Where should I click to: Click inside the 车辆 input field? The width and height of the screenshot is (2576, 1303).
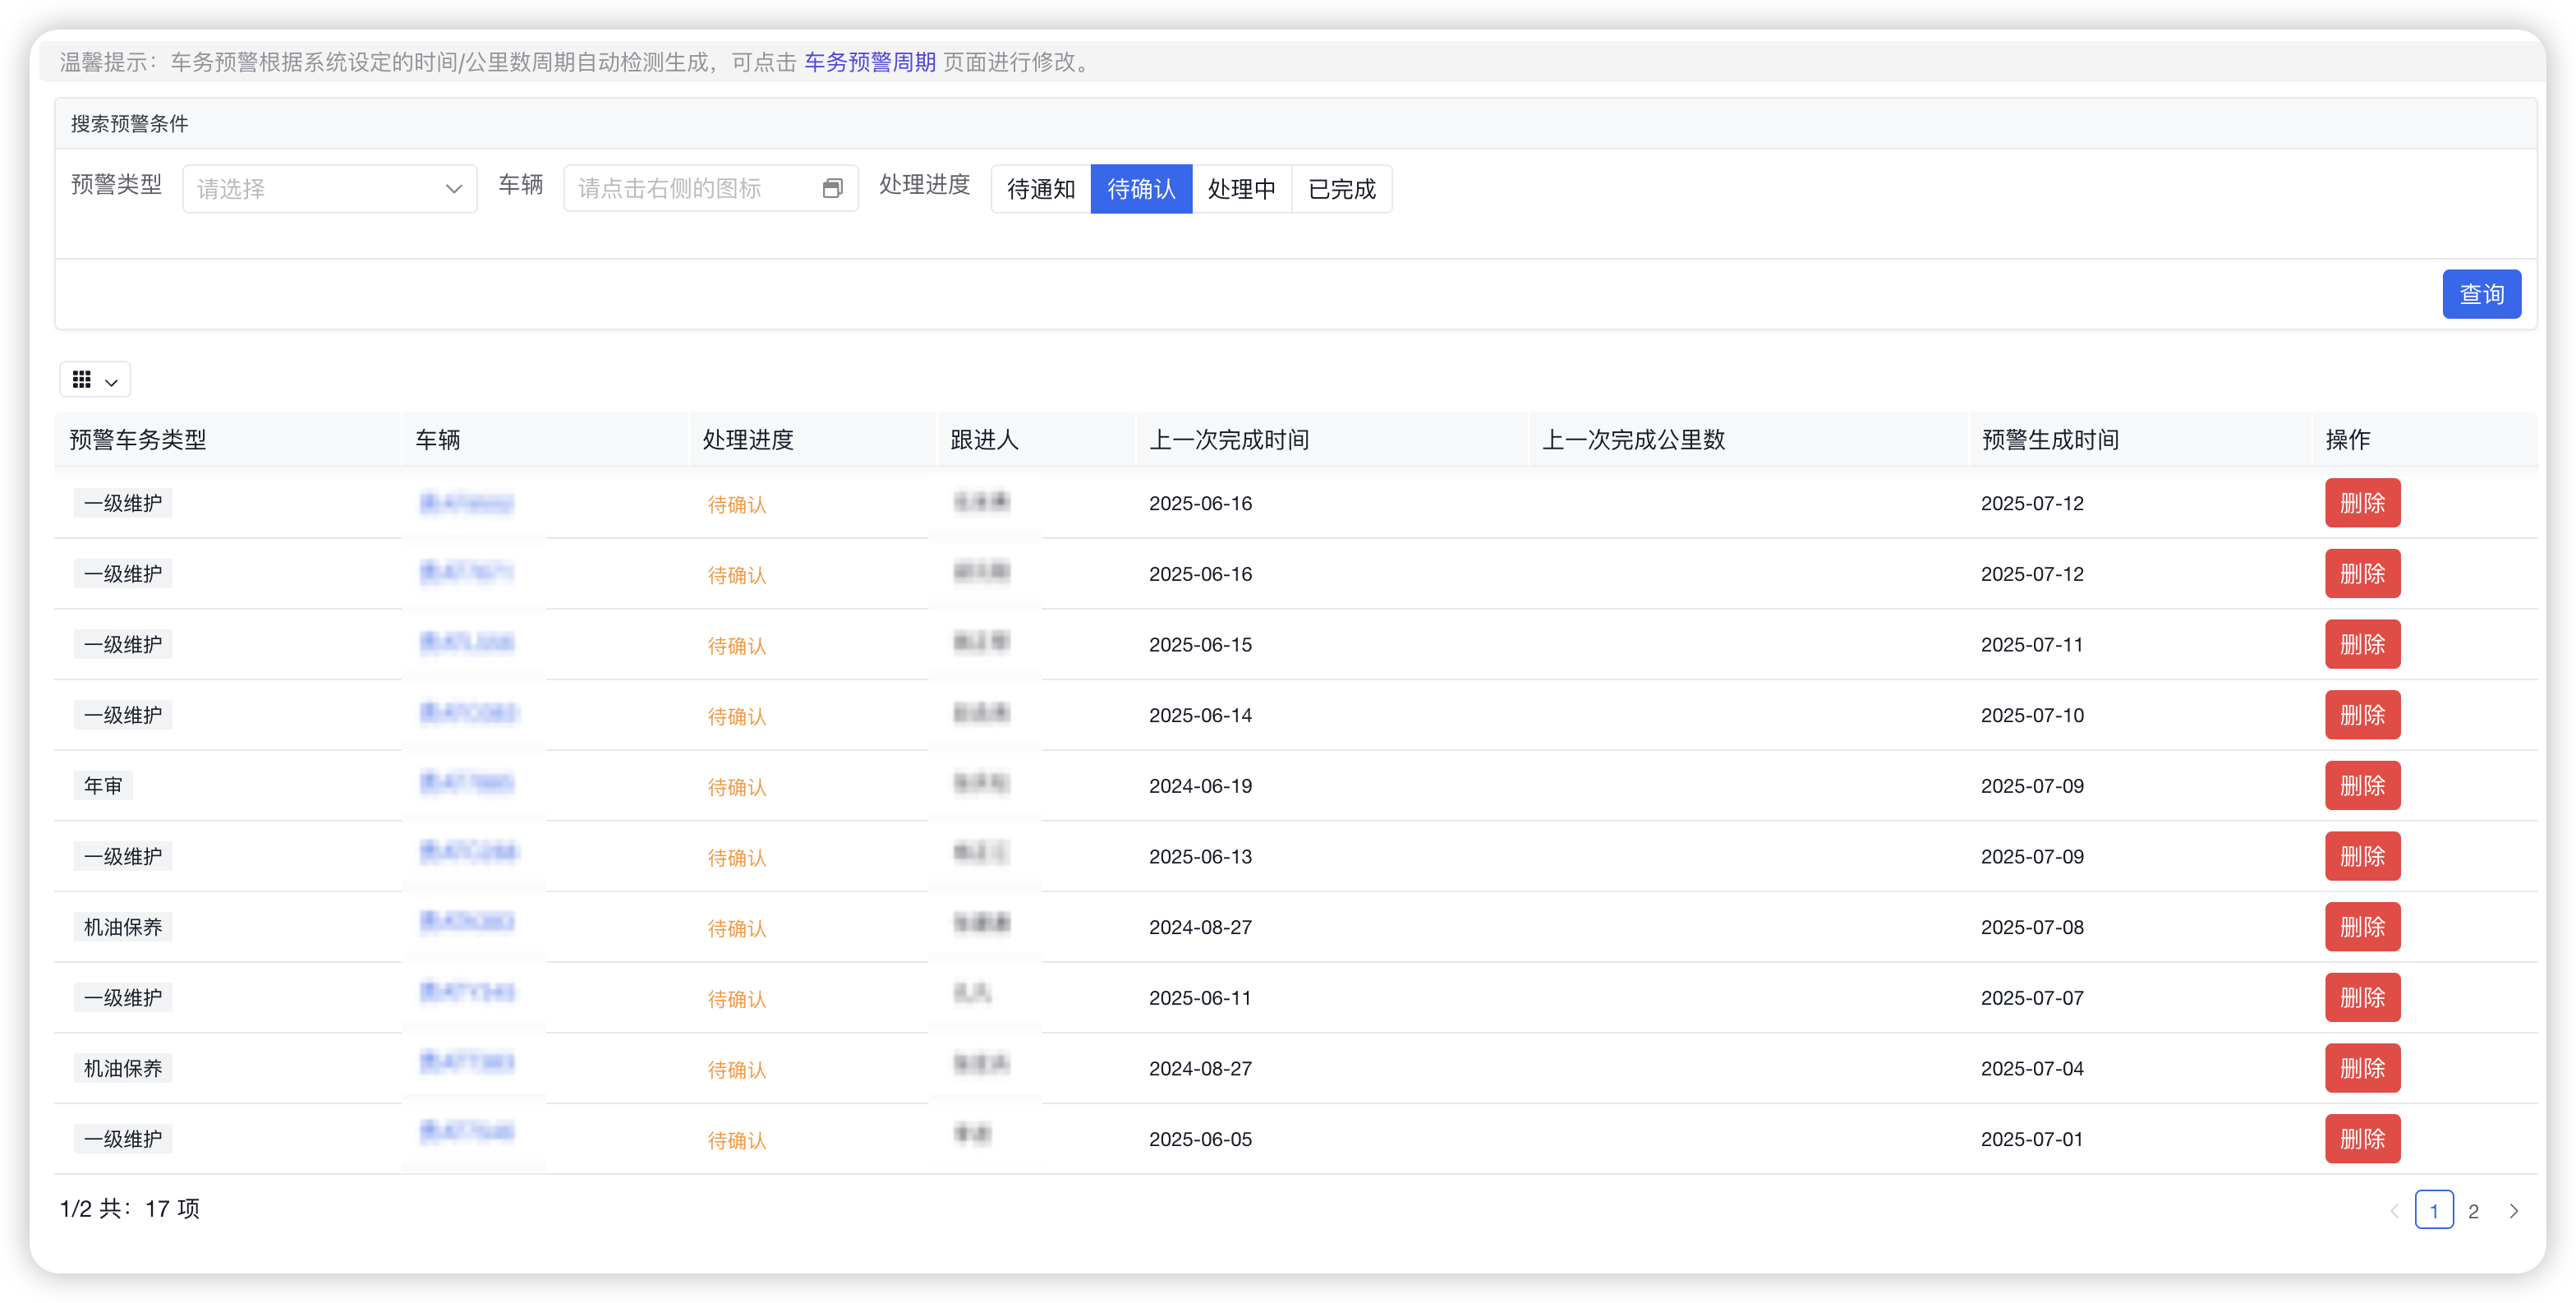pos(690,188)
